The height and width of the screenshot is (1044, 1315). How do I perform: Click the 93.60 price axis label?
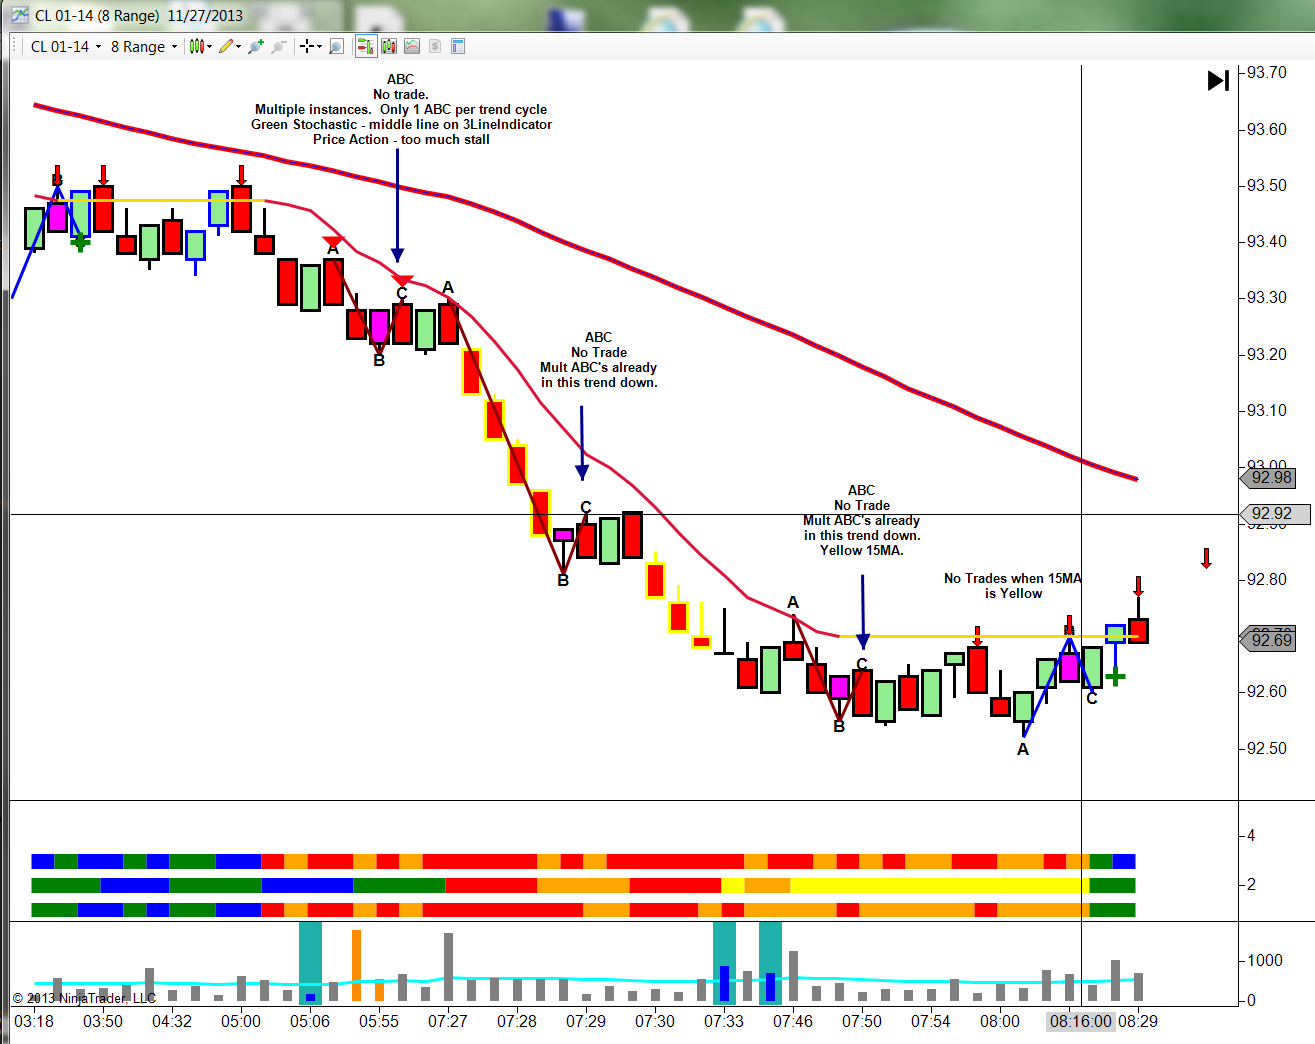[1267, 129]
